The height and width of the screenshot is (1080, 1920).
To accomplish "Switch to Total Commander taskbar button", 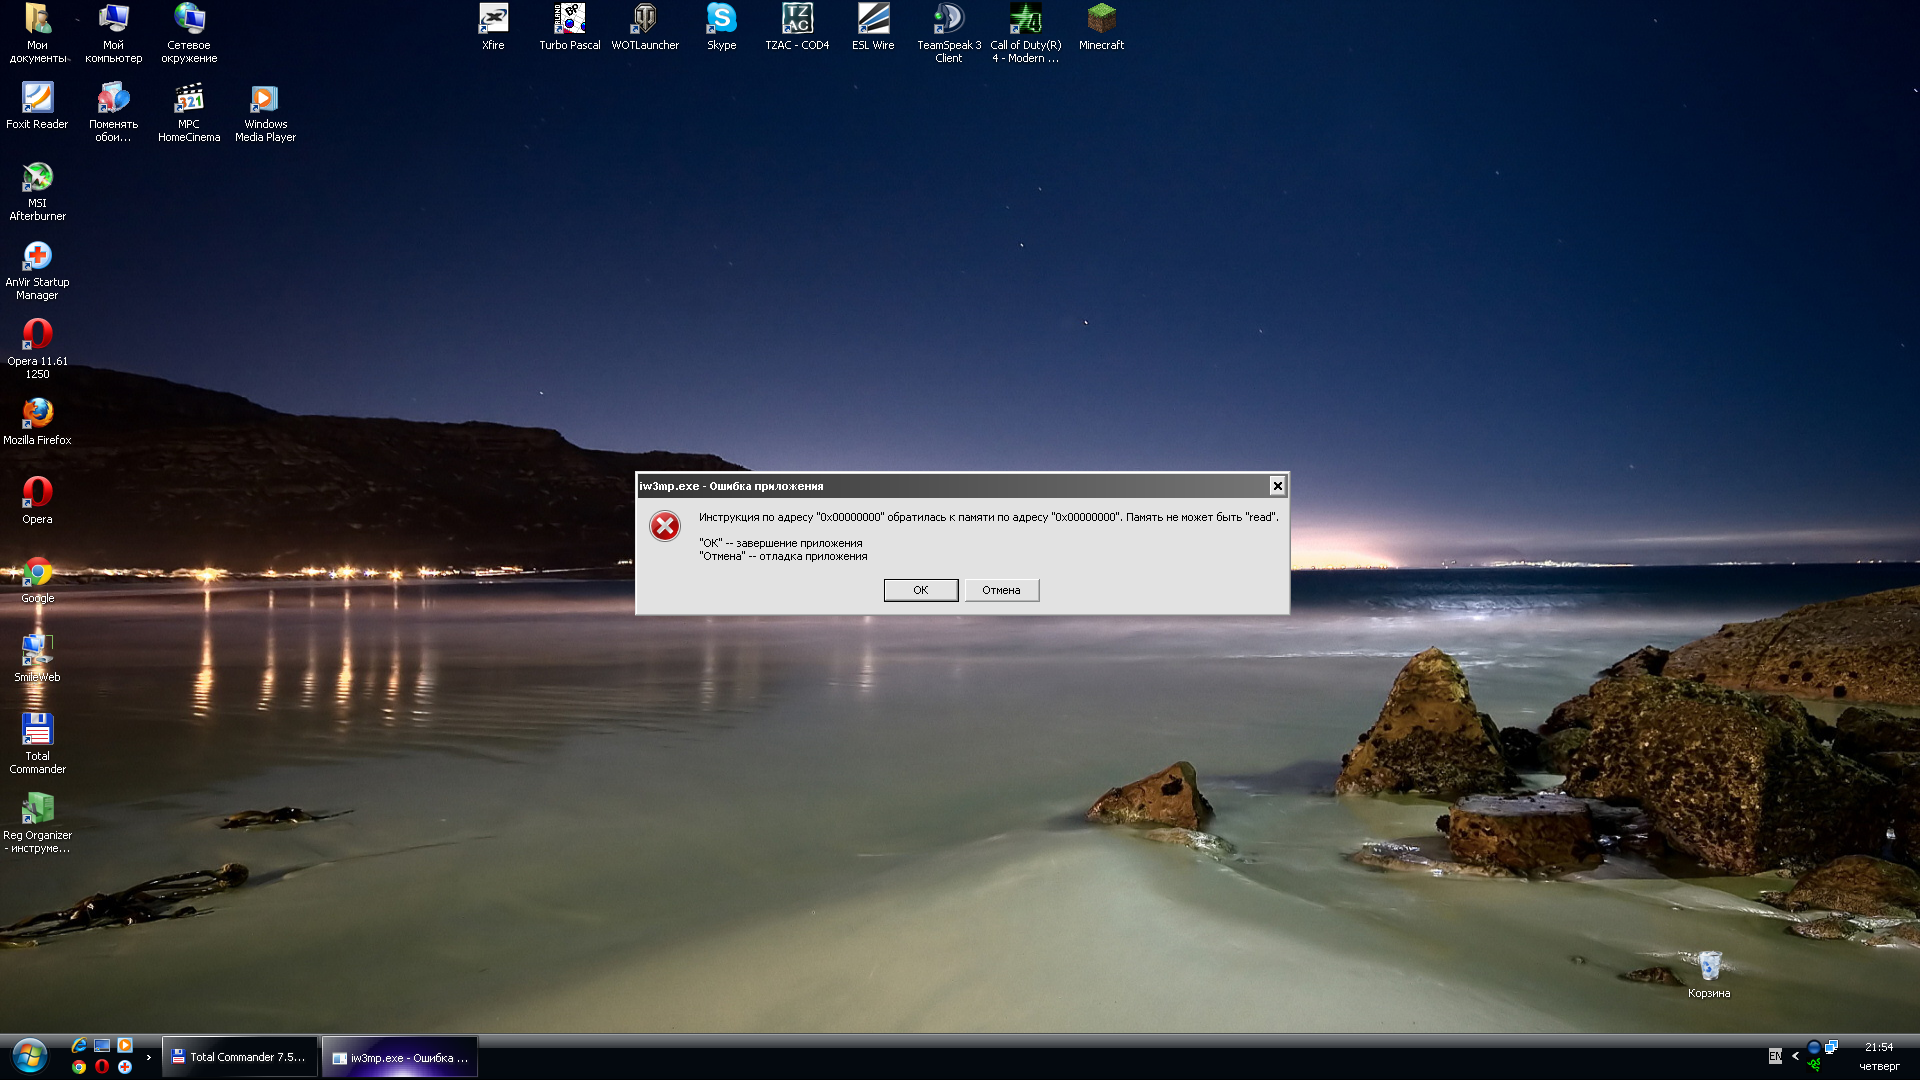I will pyautogui.click(x=239, y=1057).
